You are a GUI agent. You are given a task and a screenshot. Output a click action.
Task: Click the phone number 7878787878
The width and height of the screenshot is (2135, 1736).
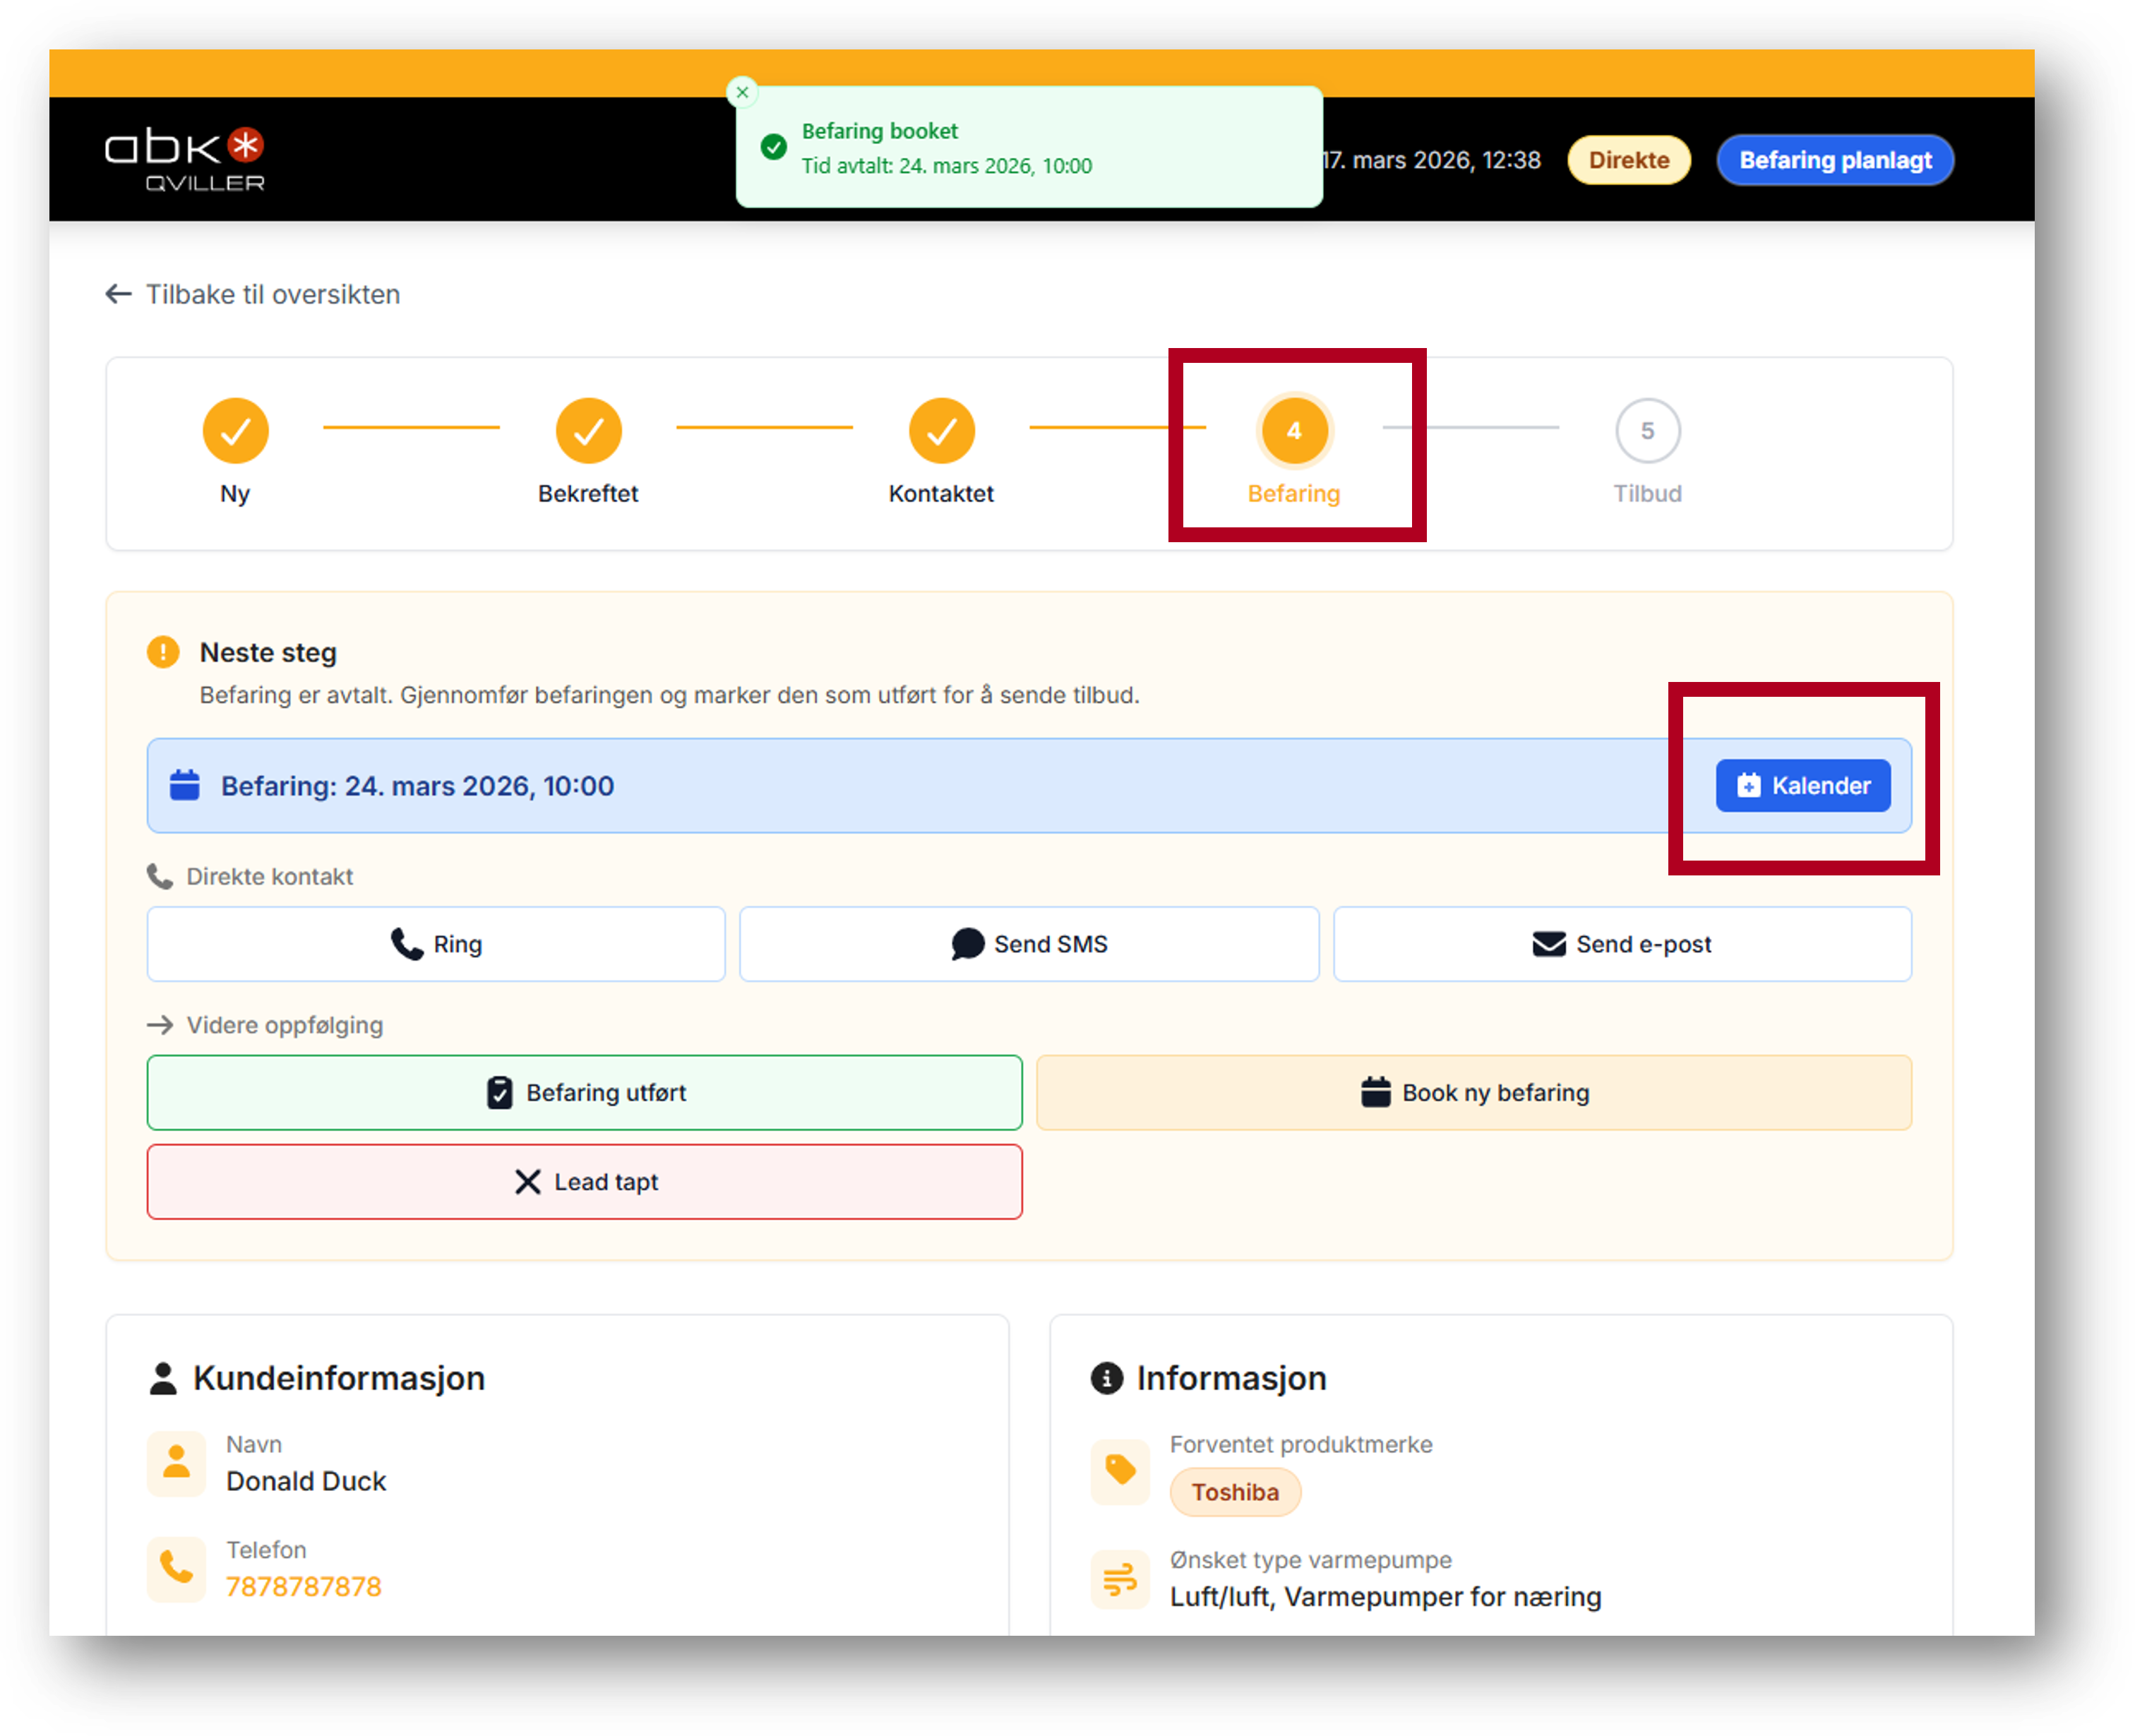[304, 1587]
